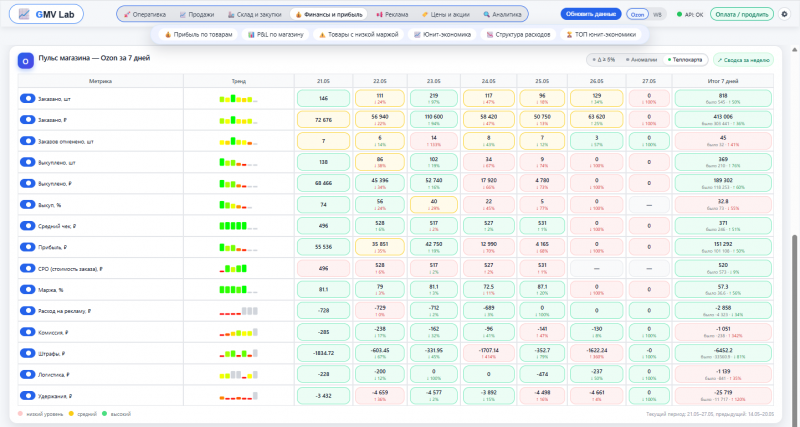Select the Теплокарта view filter
Image resolution: width=800 pixels, height=427 pixels.
(684, 60)
